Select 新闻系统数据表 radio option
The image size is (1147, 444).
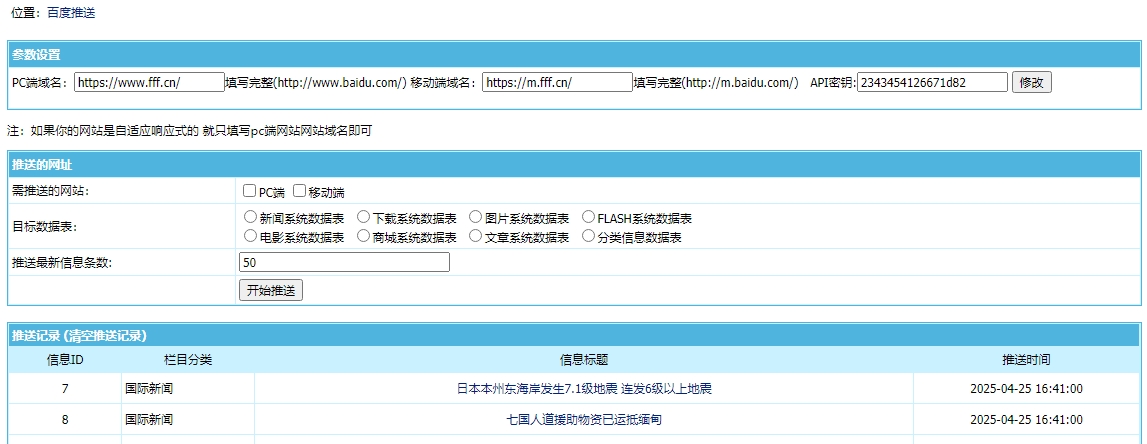point(250,217)
